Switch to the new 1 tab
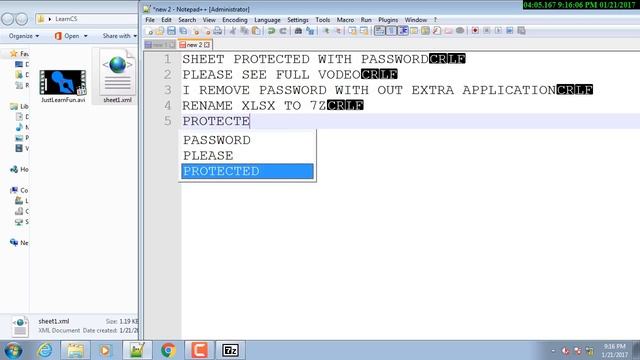 (160, 44)
